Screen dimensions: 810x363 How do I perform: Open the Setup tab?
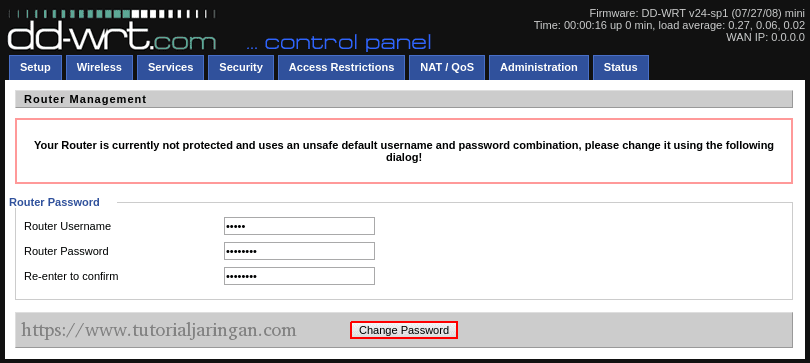tap(35, 68)
